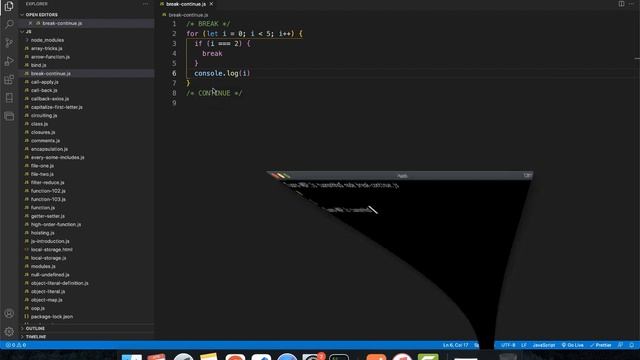640x360 pixels.
Task: Open high-order-function.js file
Action: tap(56, 224)
